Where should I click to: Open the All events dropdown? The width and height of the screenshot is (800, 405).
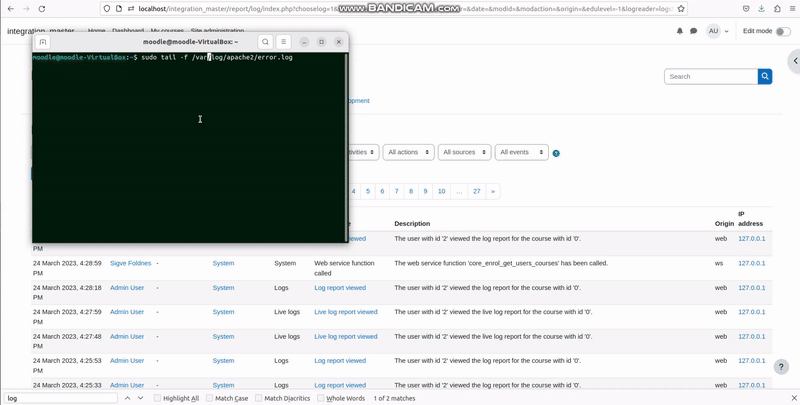[x=521, y=152]
